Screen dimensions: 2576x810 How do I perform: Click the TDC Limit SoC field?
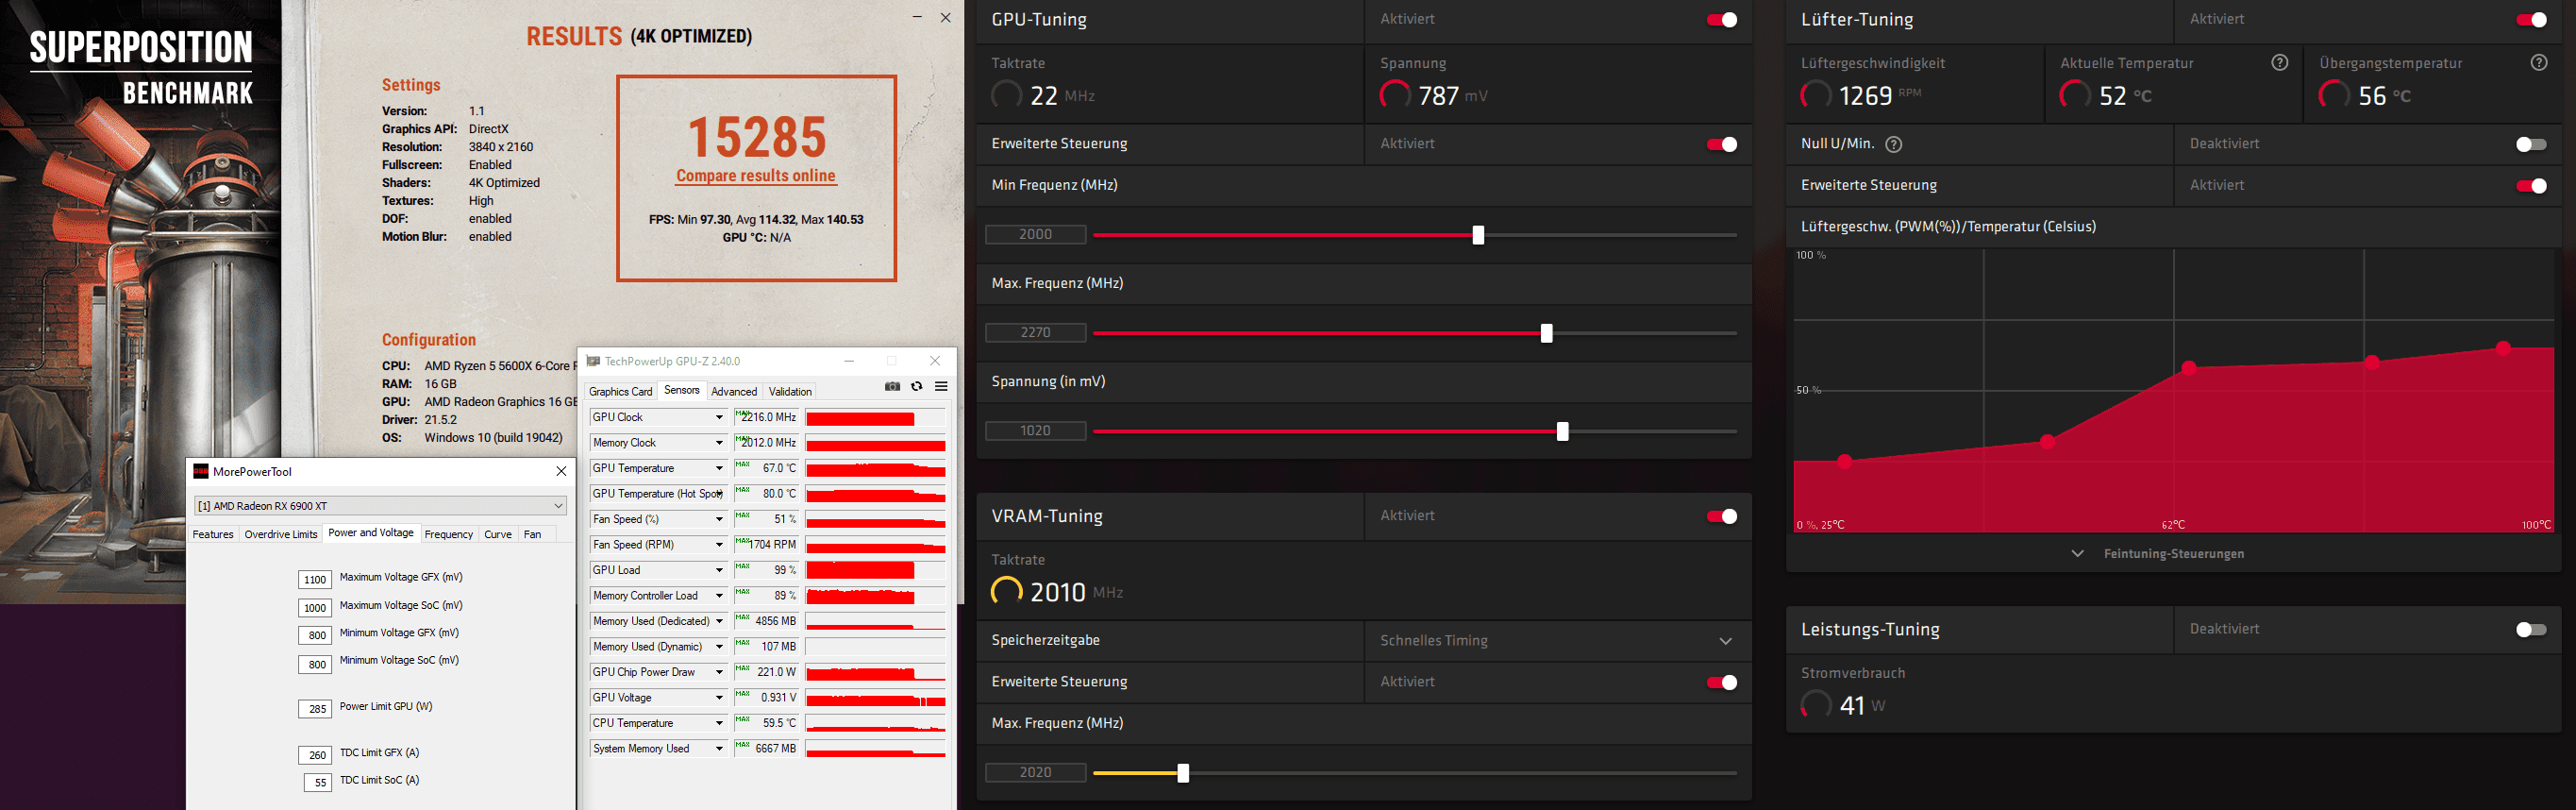318,782
